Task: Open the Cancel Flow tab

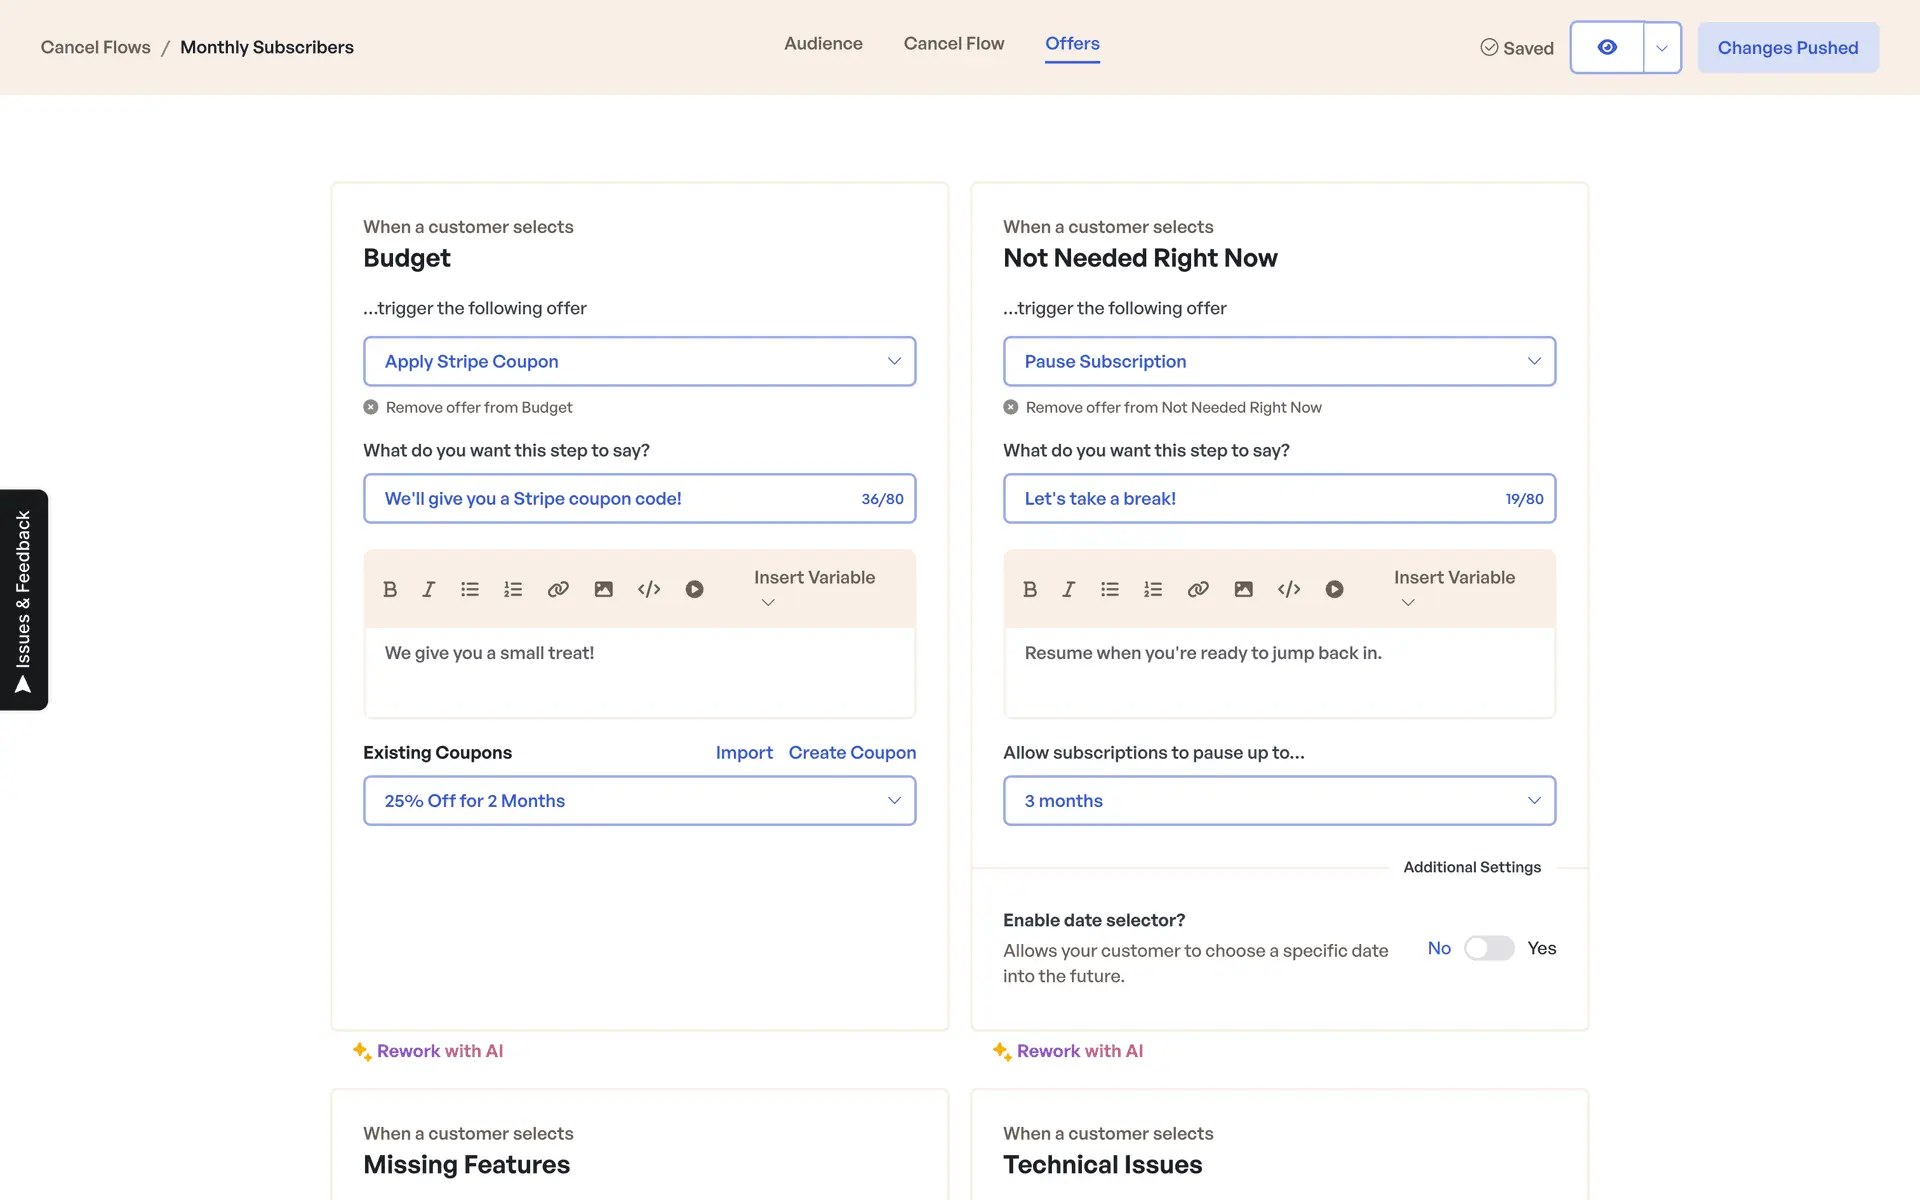Action: pyautogui.click(x=953, y=44)
